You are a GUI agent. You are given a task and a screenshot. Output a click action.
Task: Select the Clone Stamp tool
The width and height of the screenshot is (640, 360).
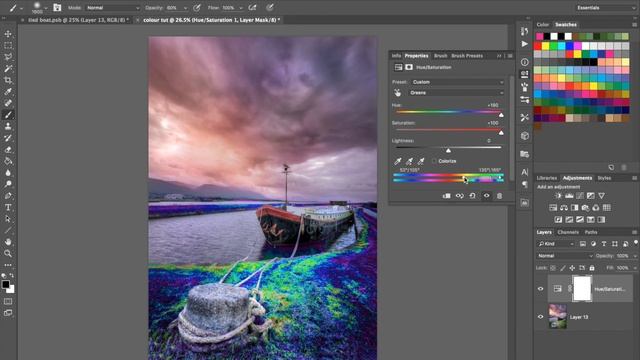pos(8,126)
